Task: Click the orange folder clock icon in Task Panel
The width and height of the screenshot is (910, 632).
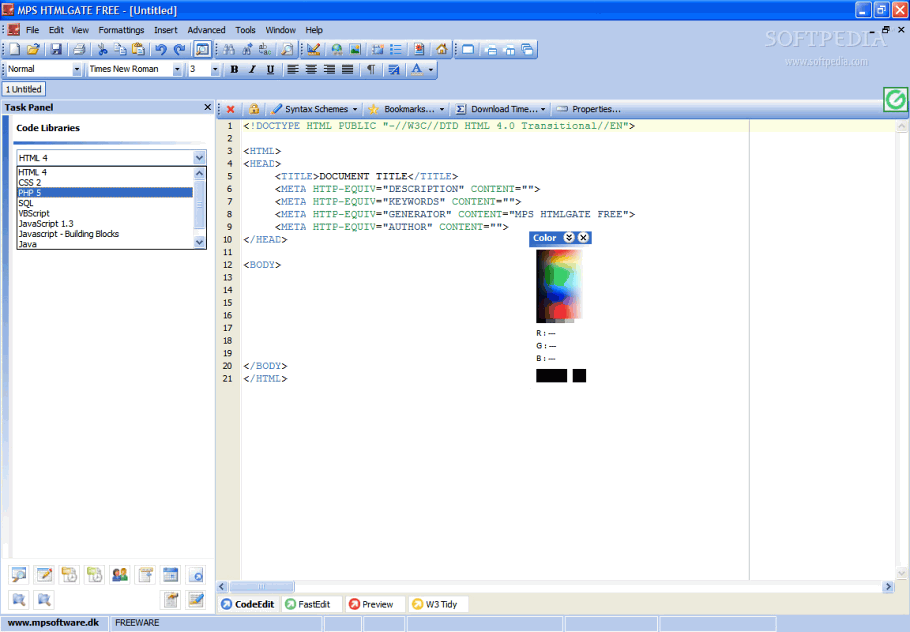Action: coord(69,575)
